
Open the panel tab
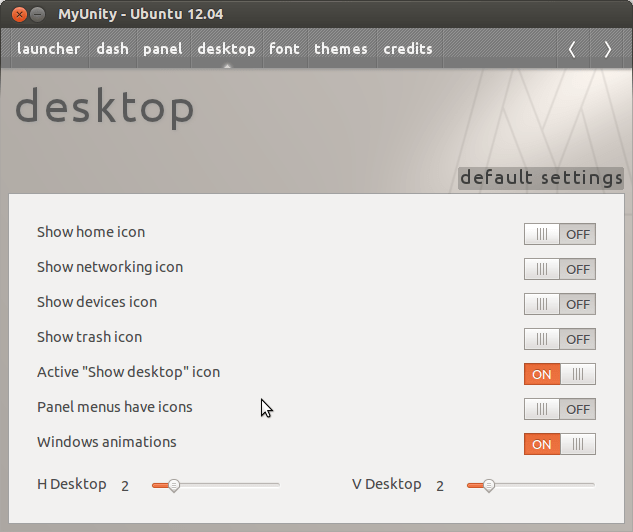(163, 49)
